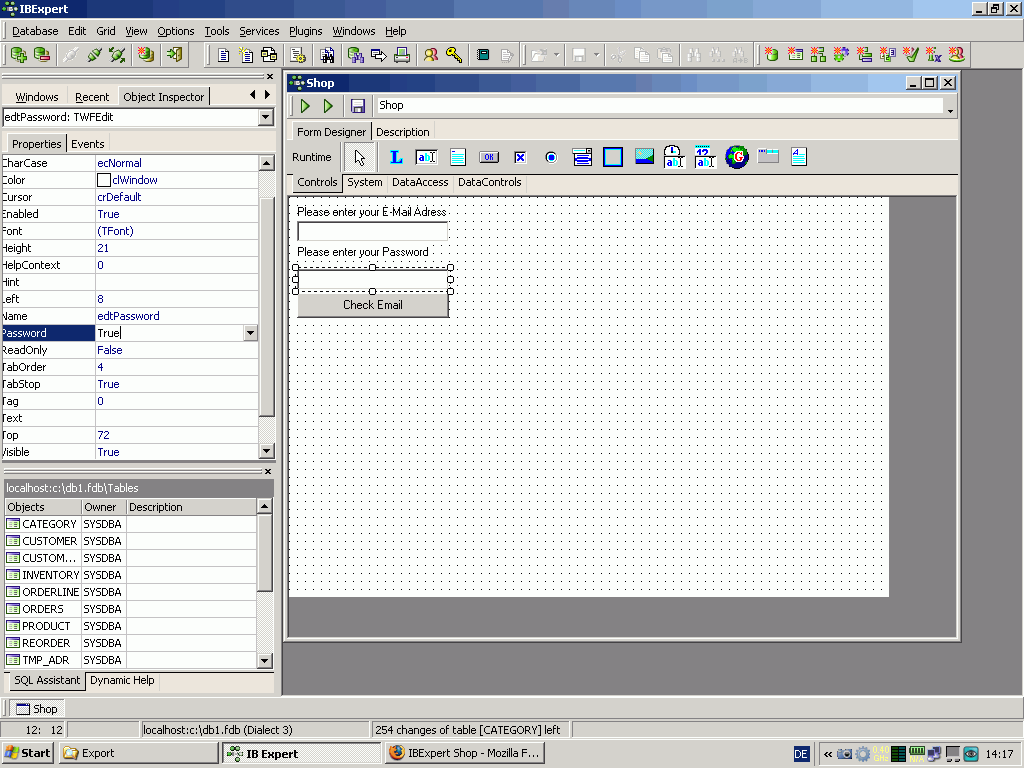The height and width of the screenshot is (768, 1024).
Task: Switch to the Events tab
Action: pos(88,144)
